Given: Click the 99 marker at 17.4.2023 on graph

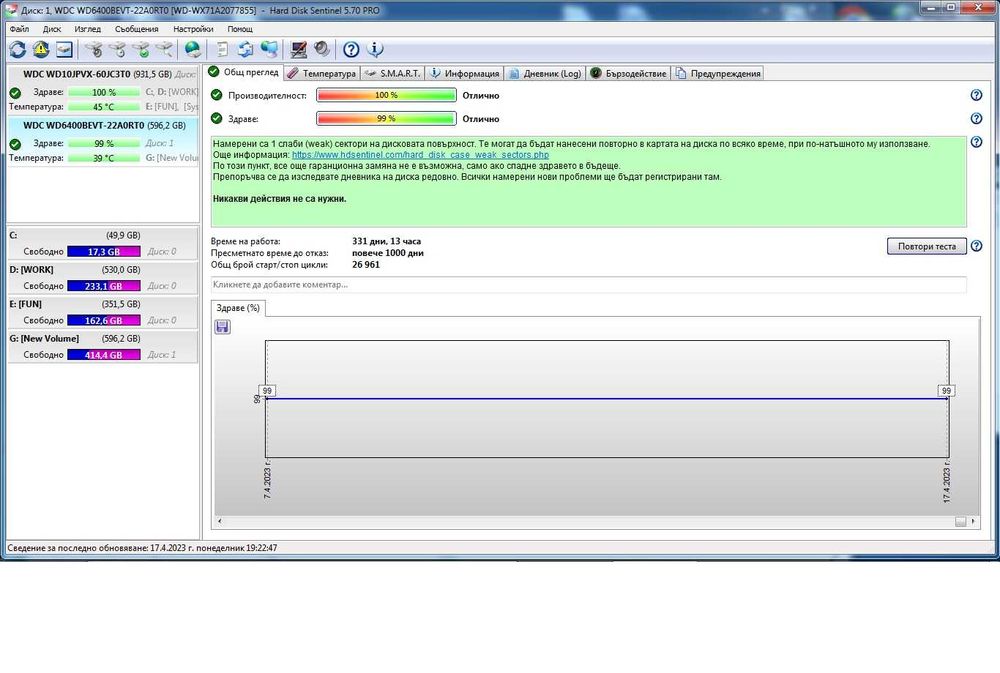Looking at the screenshot, I should tap(946, 390).
